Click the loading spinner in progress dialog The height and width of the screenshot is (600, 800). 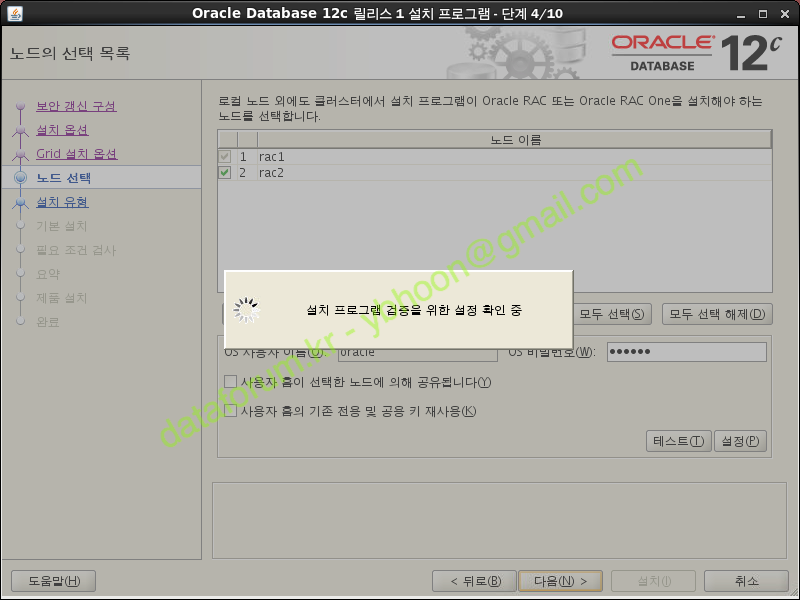(x=246, y=310)
